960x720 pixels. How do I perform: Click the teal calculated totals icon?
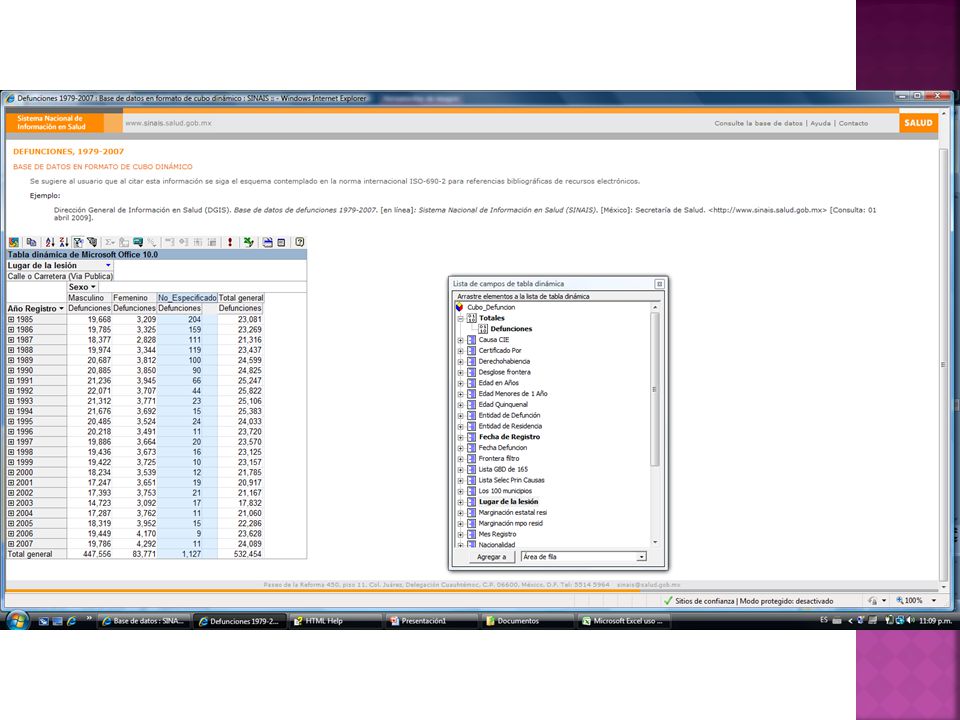(138, 242)
